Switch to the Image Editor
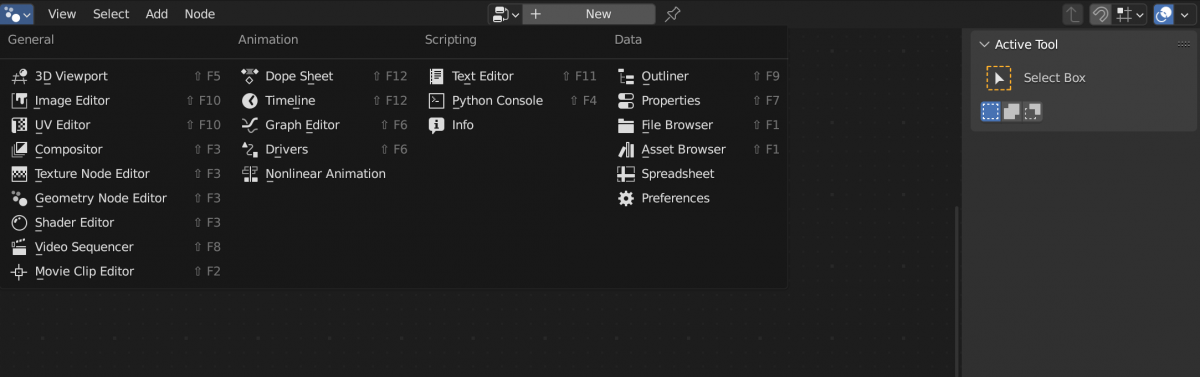Screen dimensions: 1200x377 click(115, 100)
